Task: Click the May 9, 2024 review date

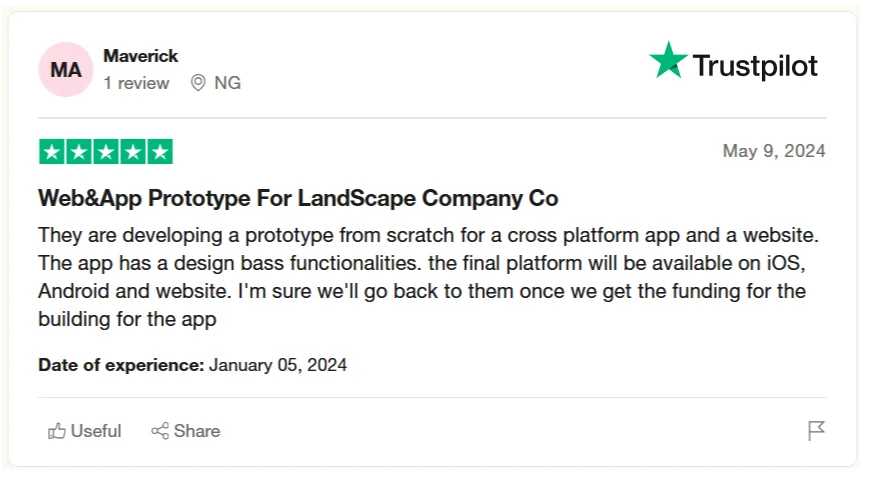Action: tap(774, 151)
